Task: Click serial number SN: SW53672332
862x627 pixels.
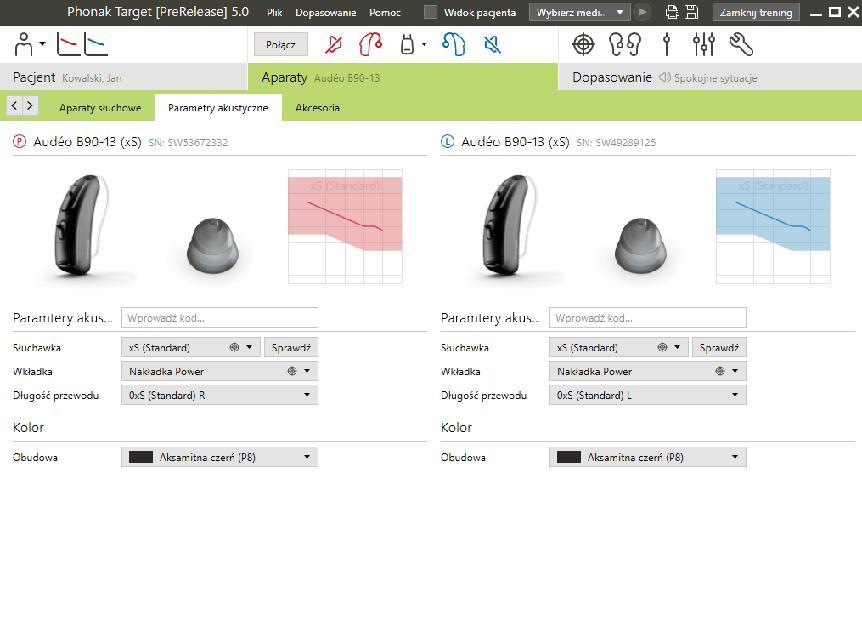Action: click(188, 142)
